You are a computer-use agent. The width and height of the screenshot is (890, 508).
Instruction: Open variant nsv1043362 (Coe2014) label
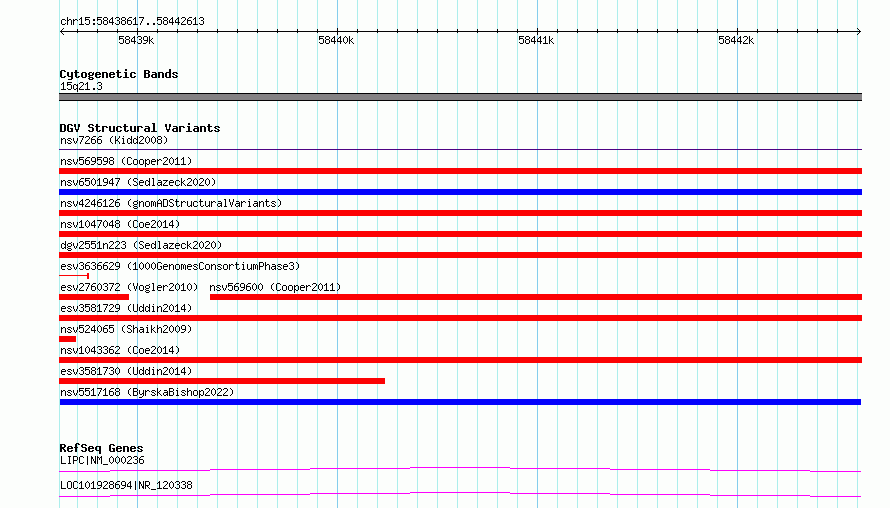tap(120, 350)
